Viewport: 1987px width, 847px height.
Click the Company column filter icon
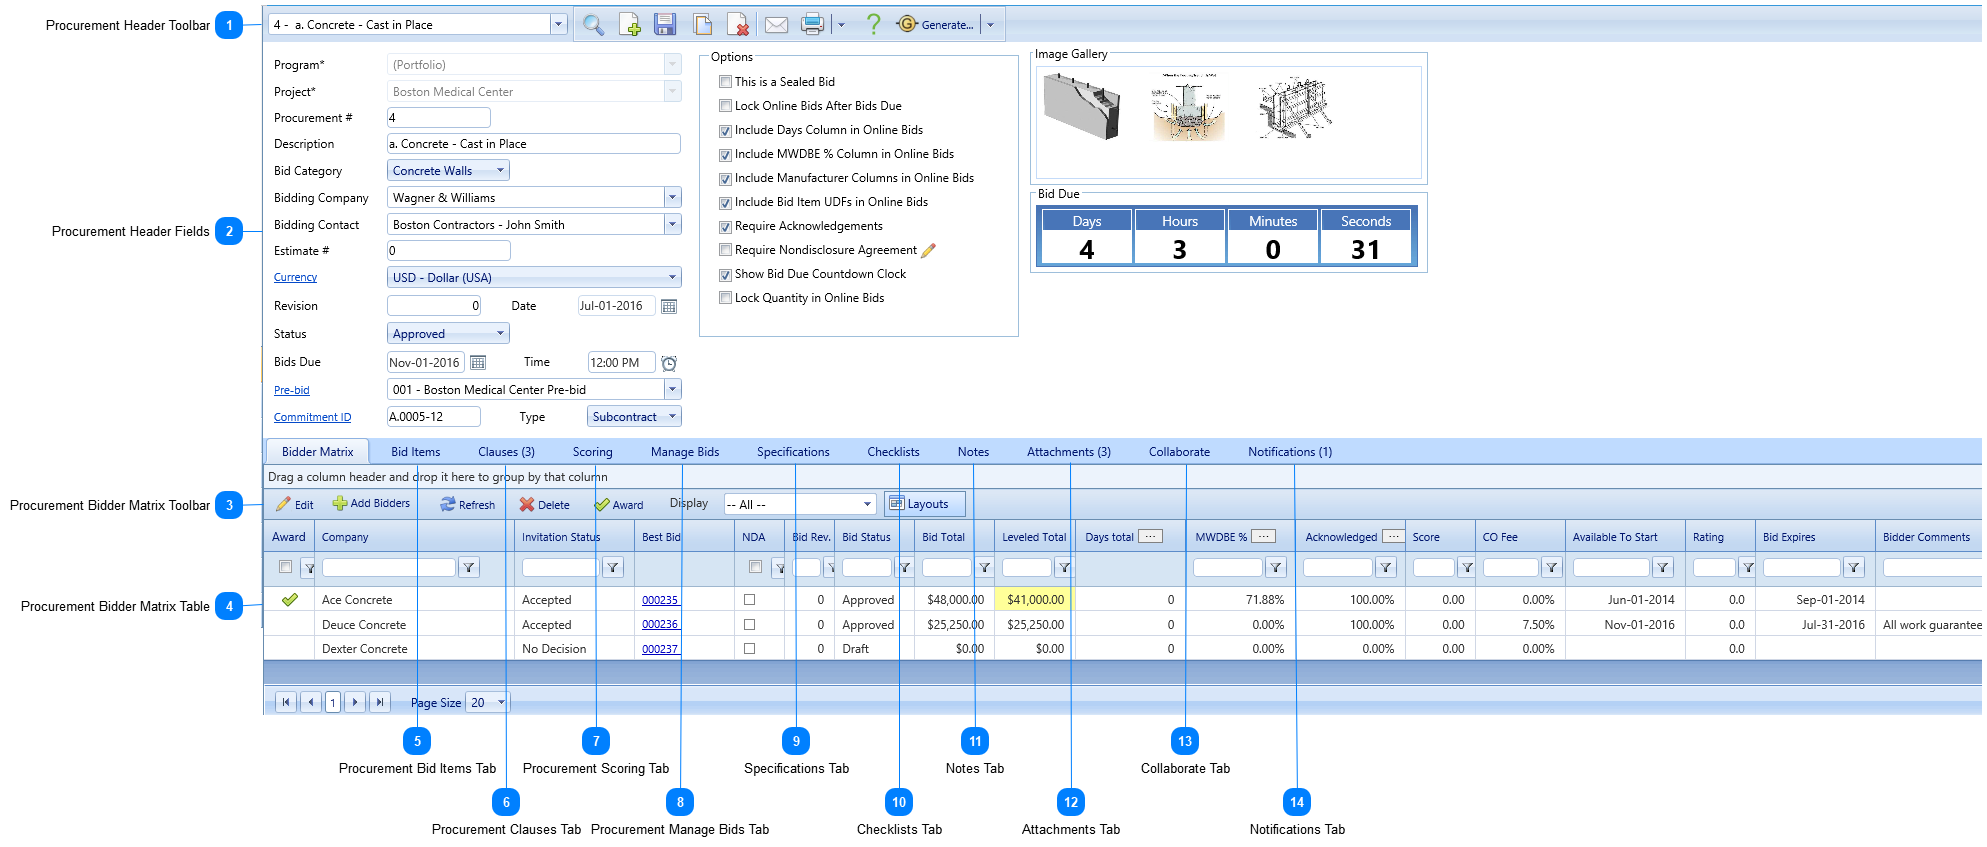pos(469,568)
